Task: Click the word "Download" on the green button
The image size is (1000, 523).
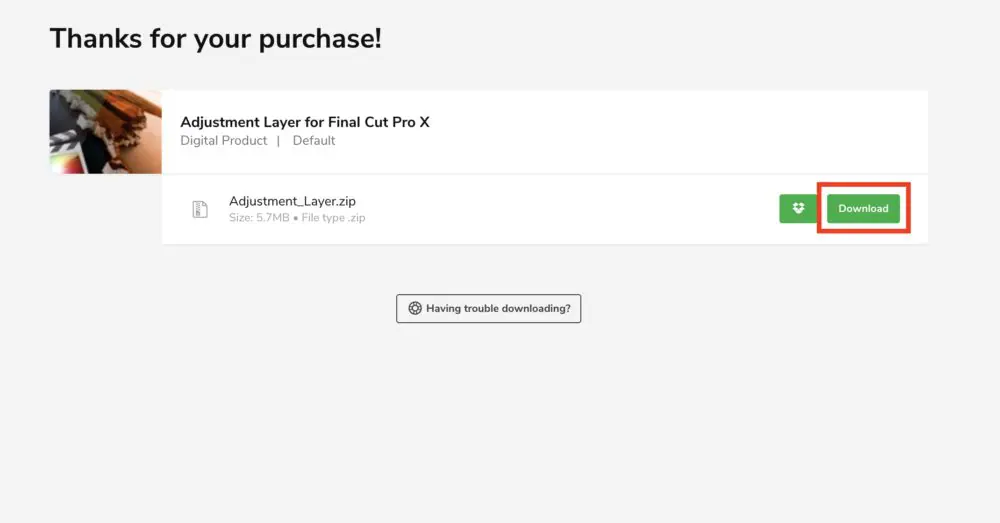Action: click(863, 209)
